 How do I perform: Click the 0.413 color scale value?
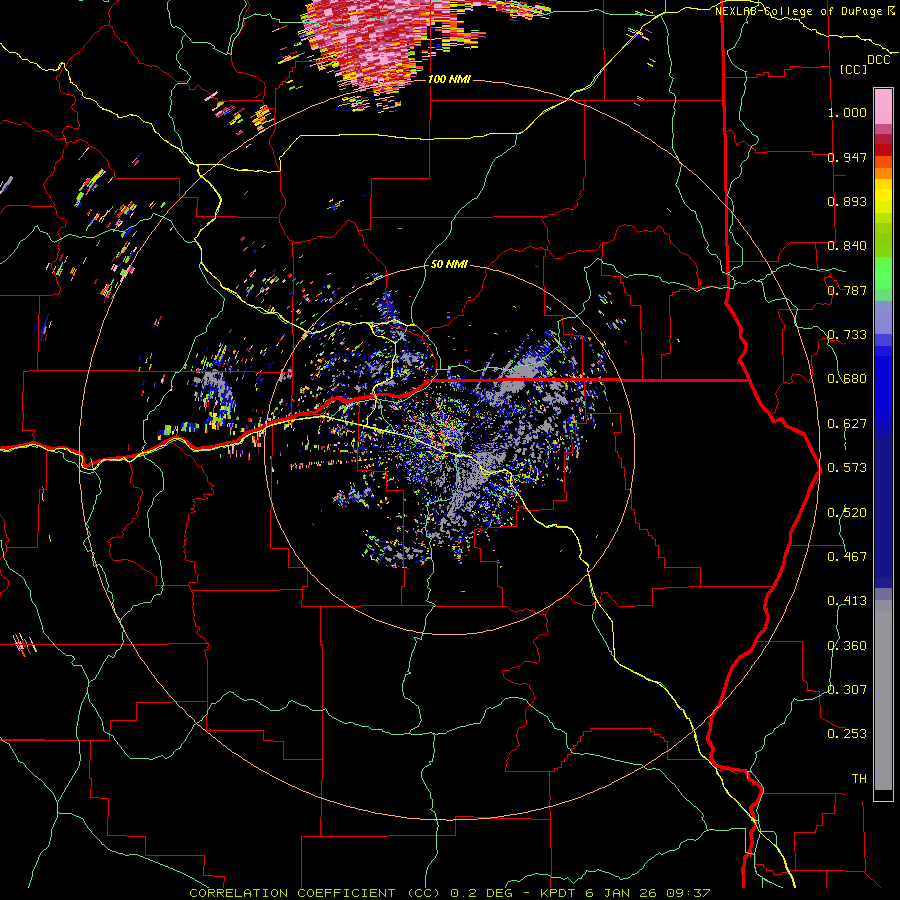[847, 601]
